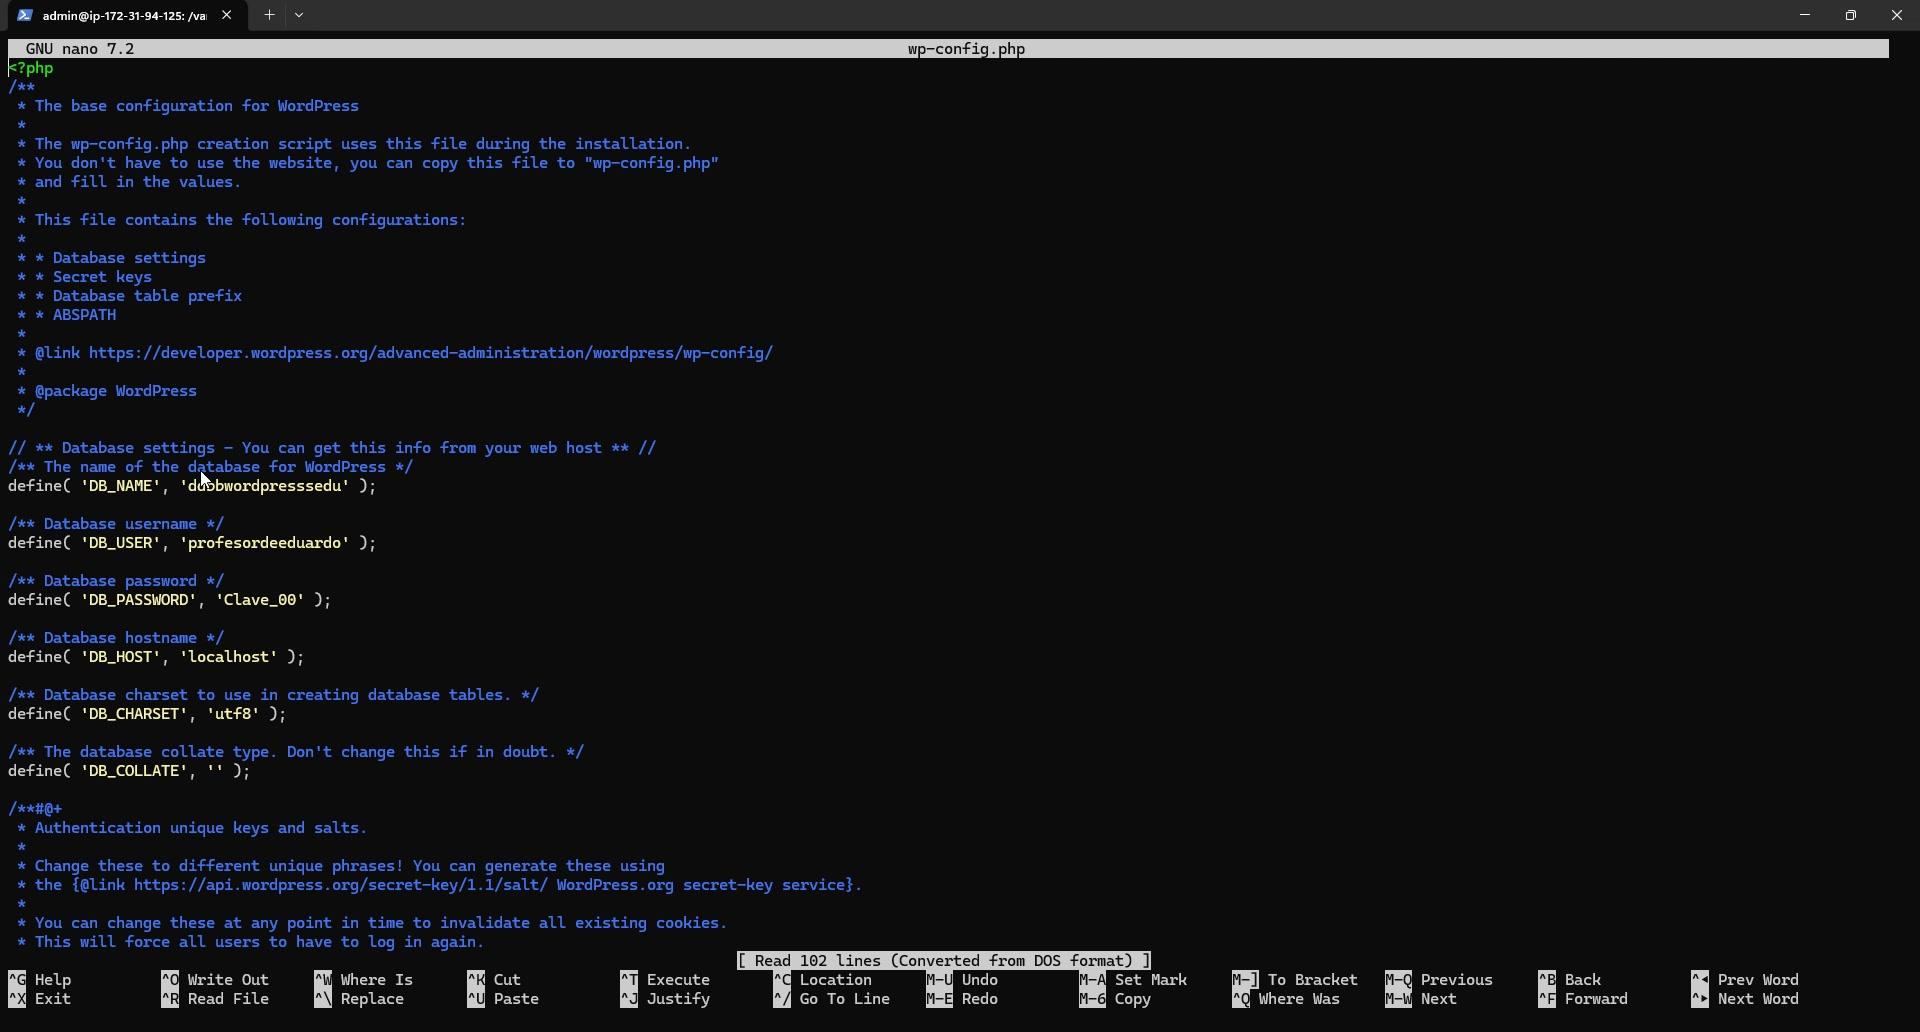The height and width of the screenshot is (1032, 1920).
Task: Restore down the terminal window
Action: click(1851, 15)
